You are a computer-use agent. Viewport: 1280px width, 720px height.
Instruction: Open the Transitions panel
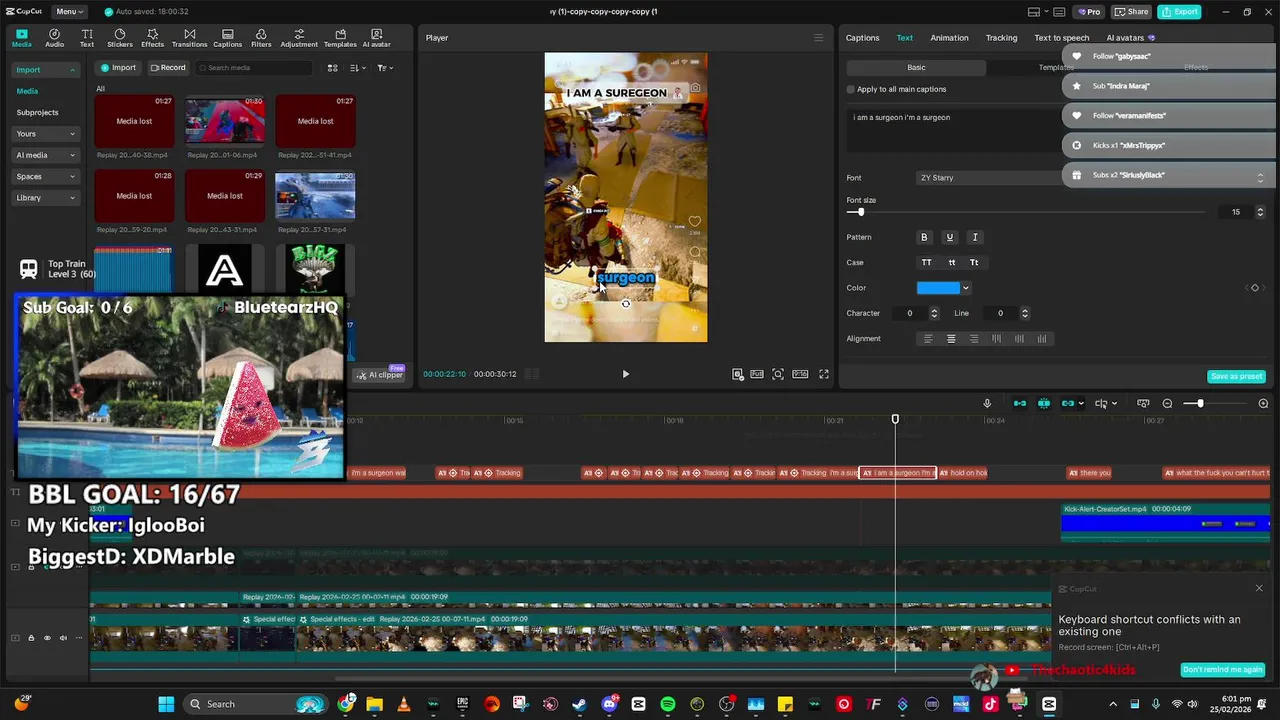(189, 38)
